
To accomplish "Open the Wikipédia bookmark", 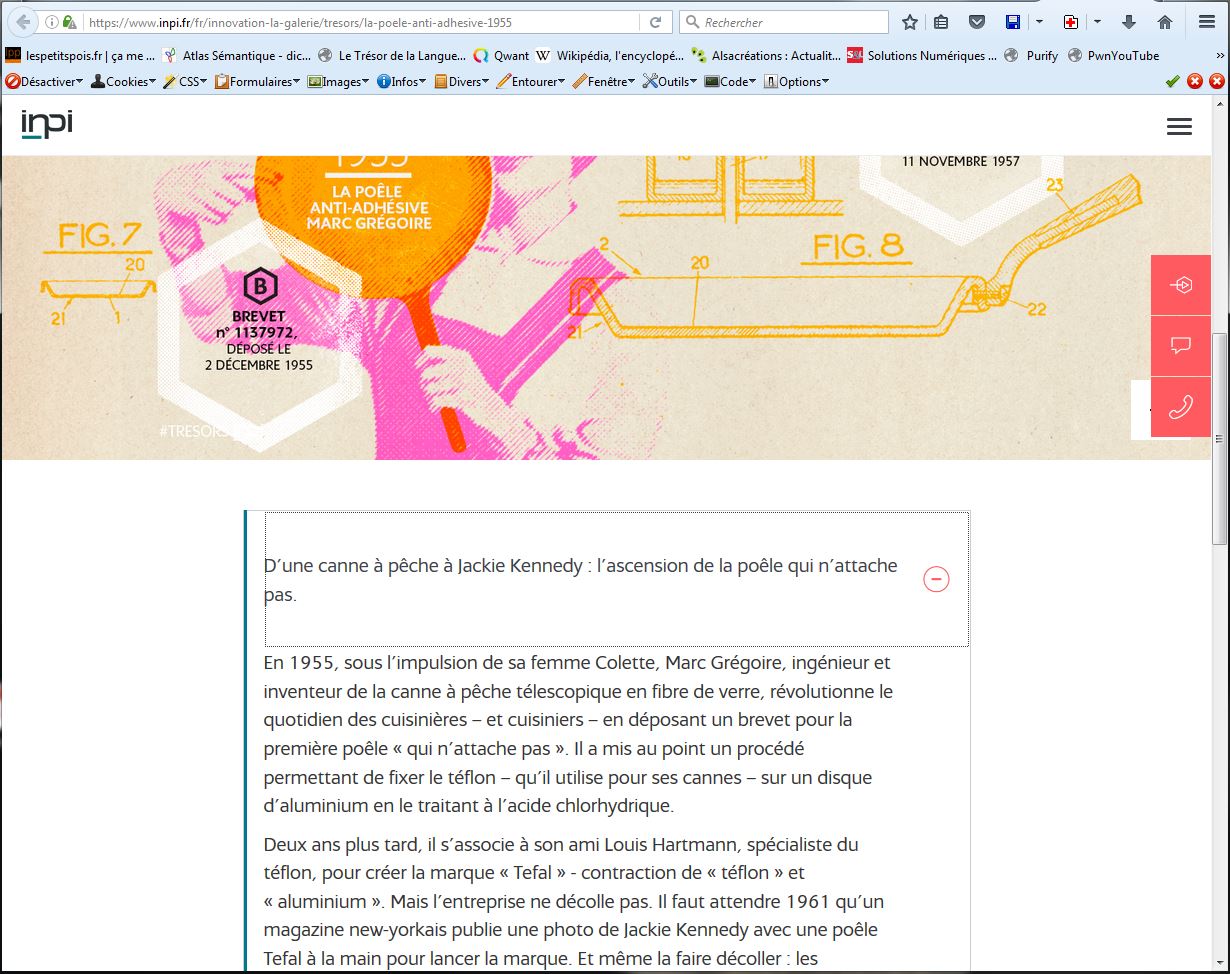I will tap(610, 56).
